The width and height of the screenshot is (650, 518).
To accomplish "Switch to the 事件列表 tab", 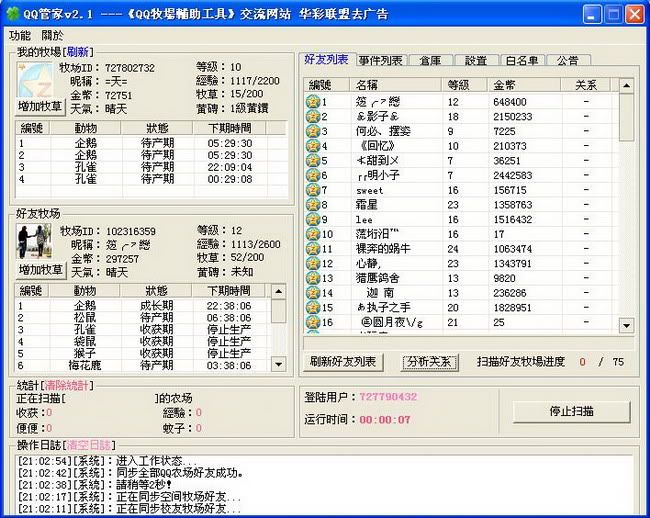I will 381,61.
